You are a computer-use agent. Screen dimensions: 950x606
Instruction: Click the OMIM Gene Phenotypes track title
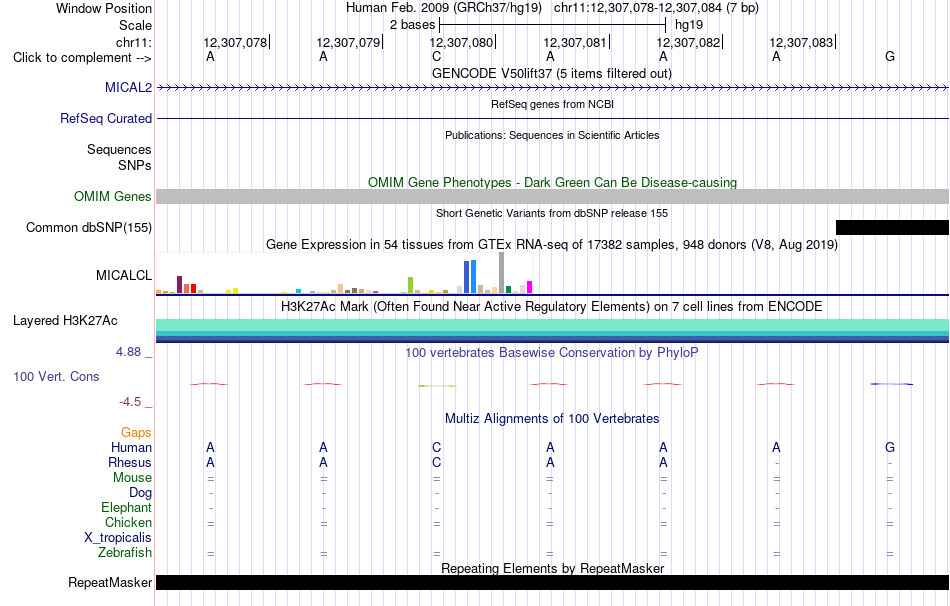[553, 182]
